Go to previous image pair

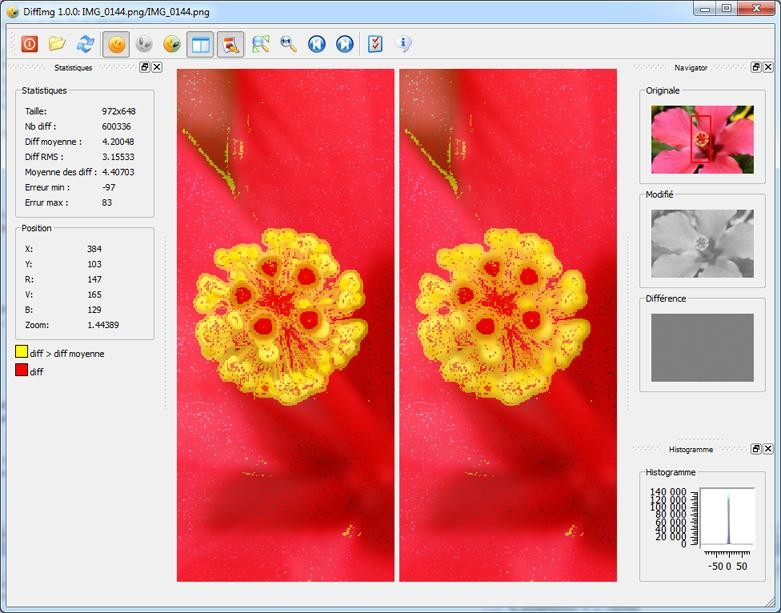pos(317,44)
